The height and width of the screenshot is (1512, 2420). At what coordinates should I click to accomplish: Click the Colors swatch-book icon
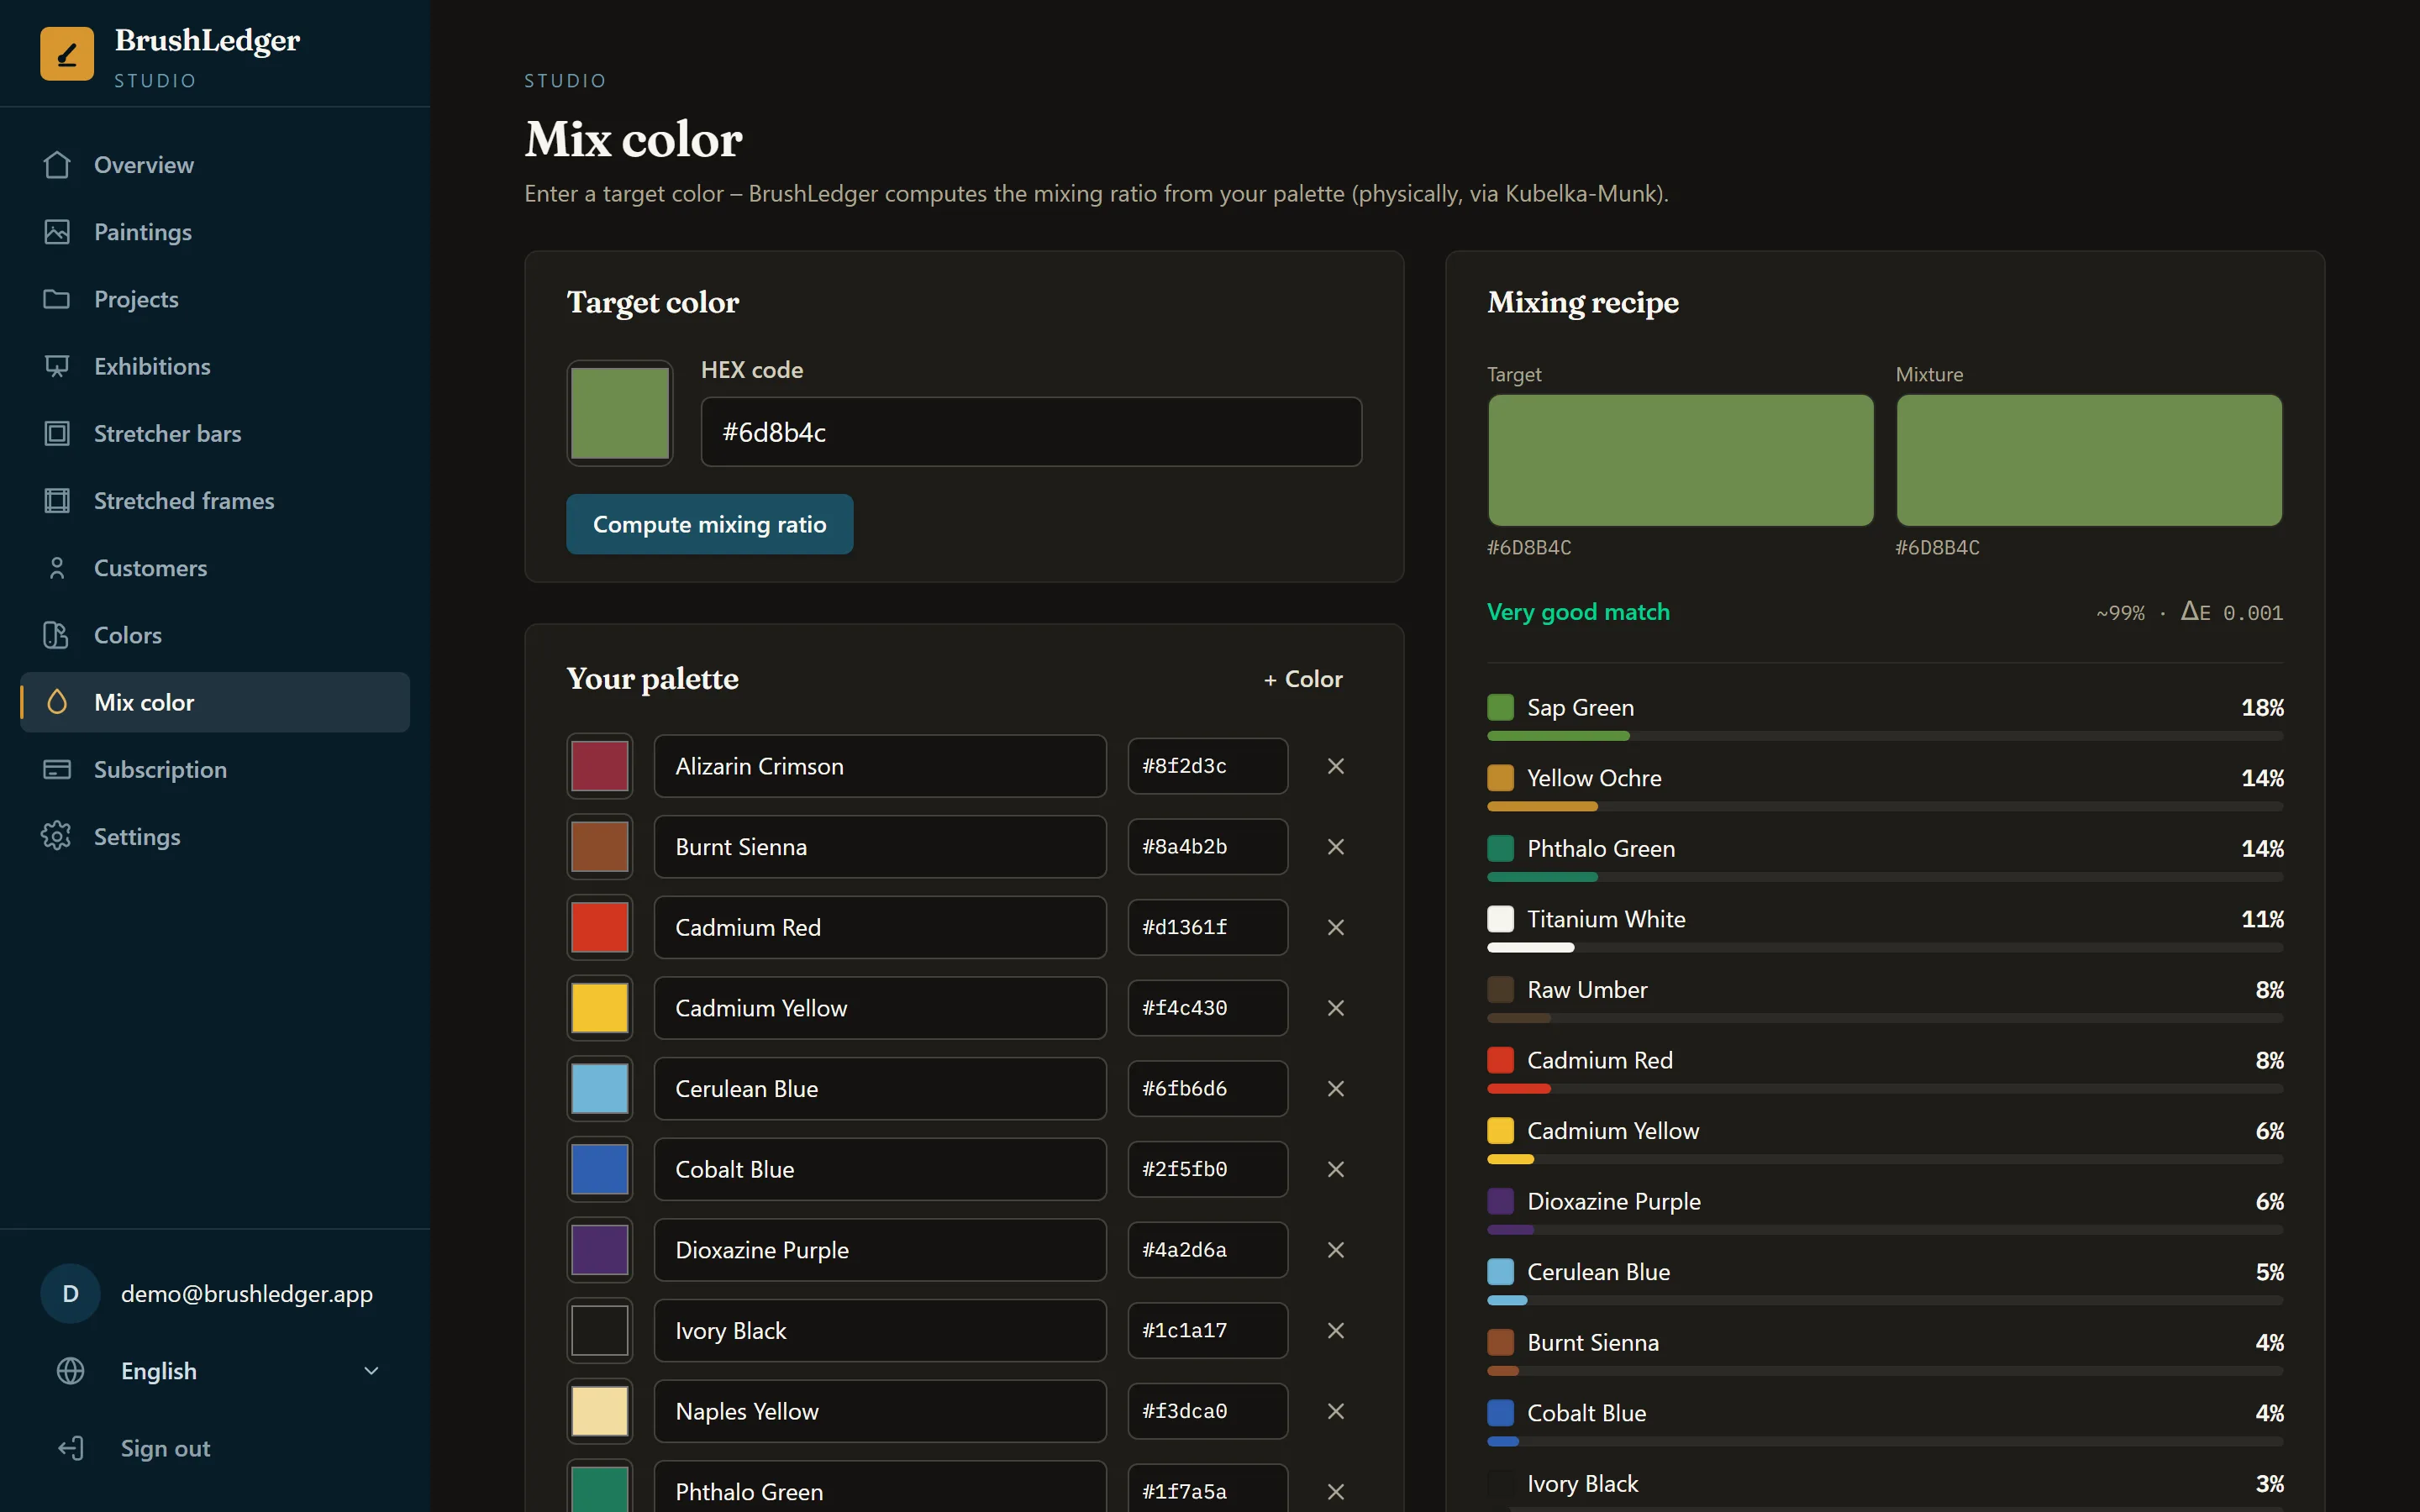(57, 635)
